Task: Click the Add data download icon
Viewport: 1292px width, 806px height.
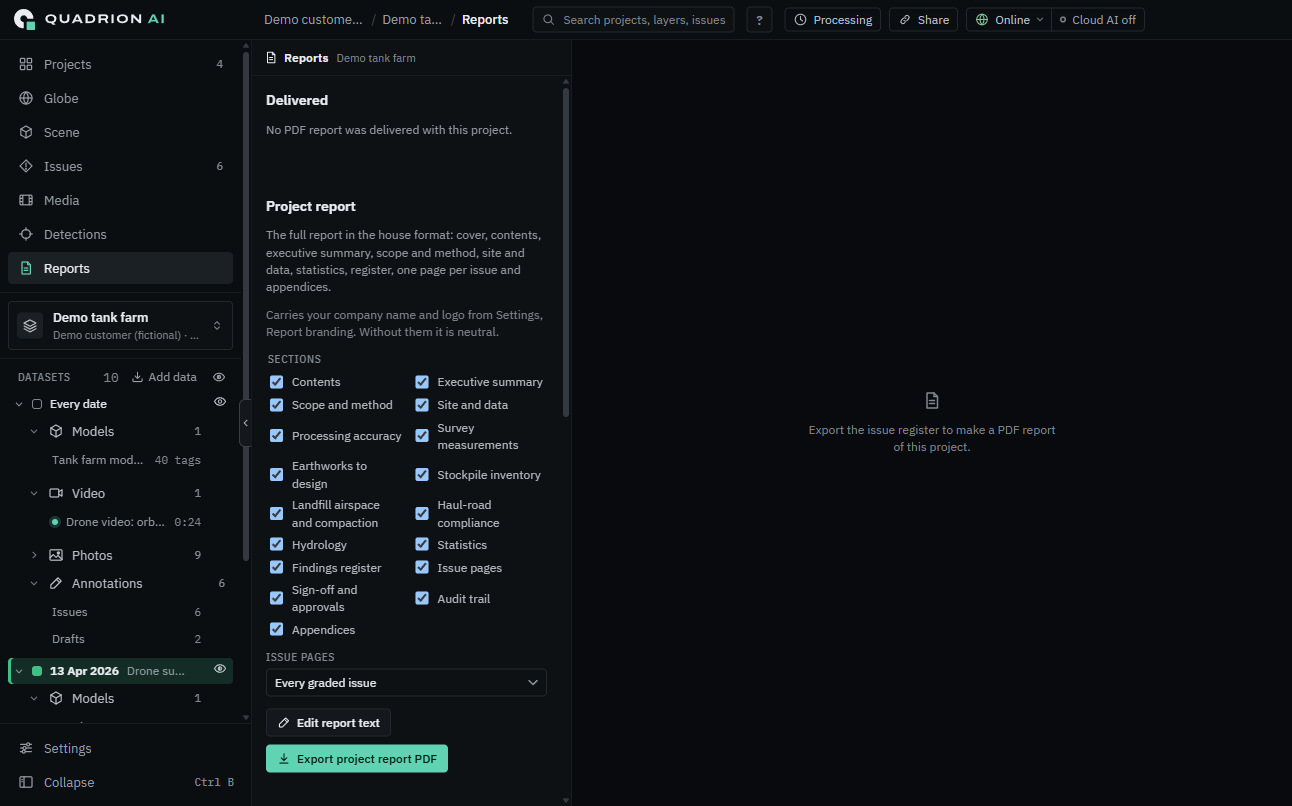Action: 138,377
